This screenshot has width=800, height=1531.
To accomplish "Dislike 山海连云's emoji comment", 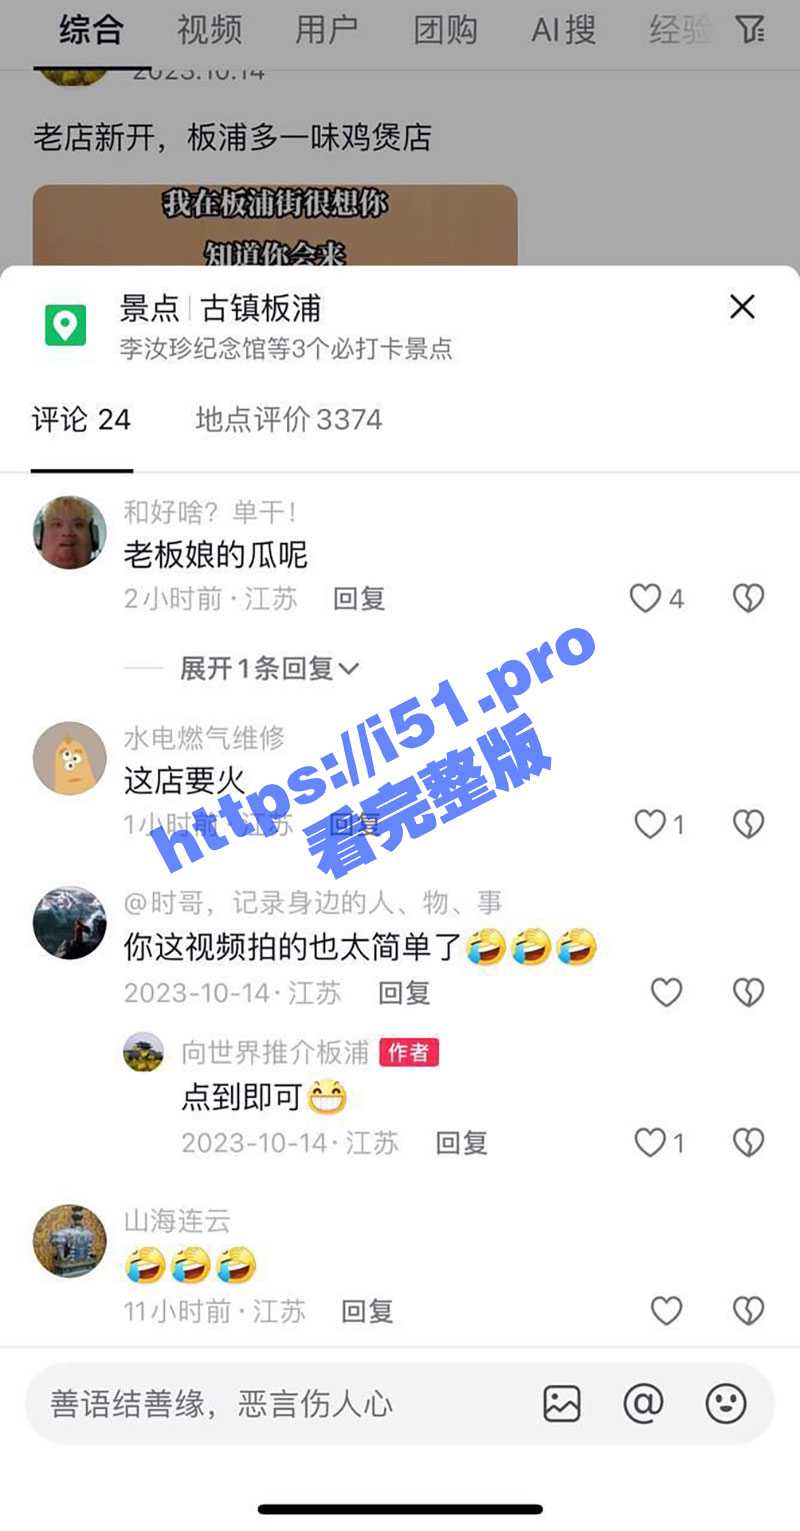I will pyautogui.click(x=748, y=1311).
